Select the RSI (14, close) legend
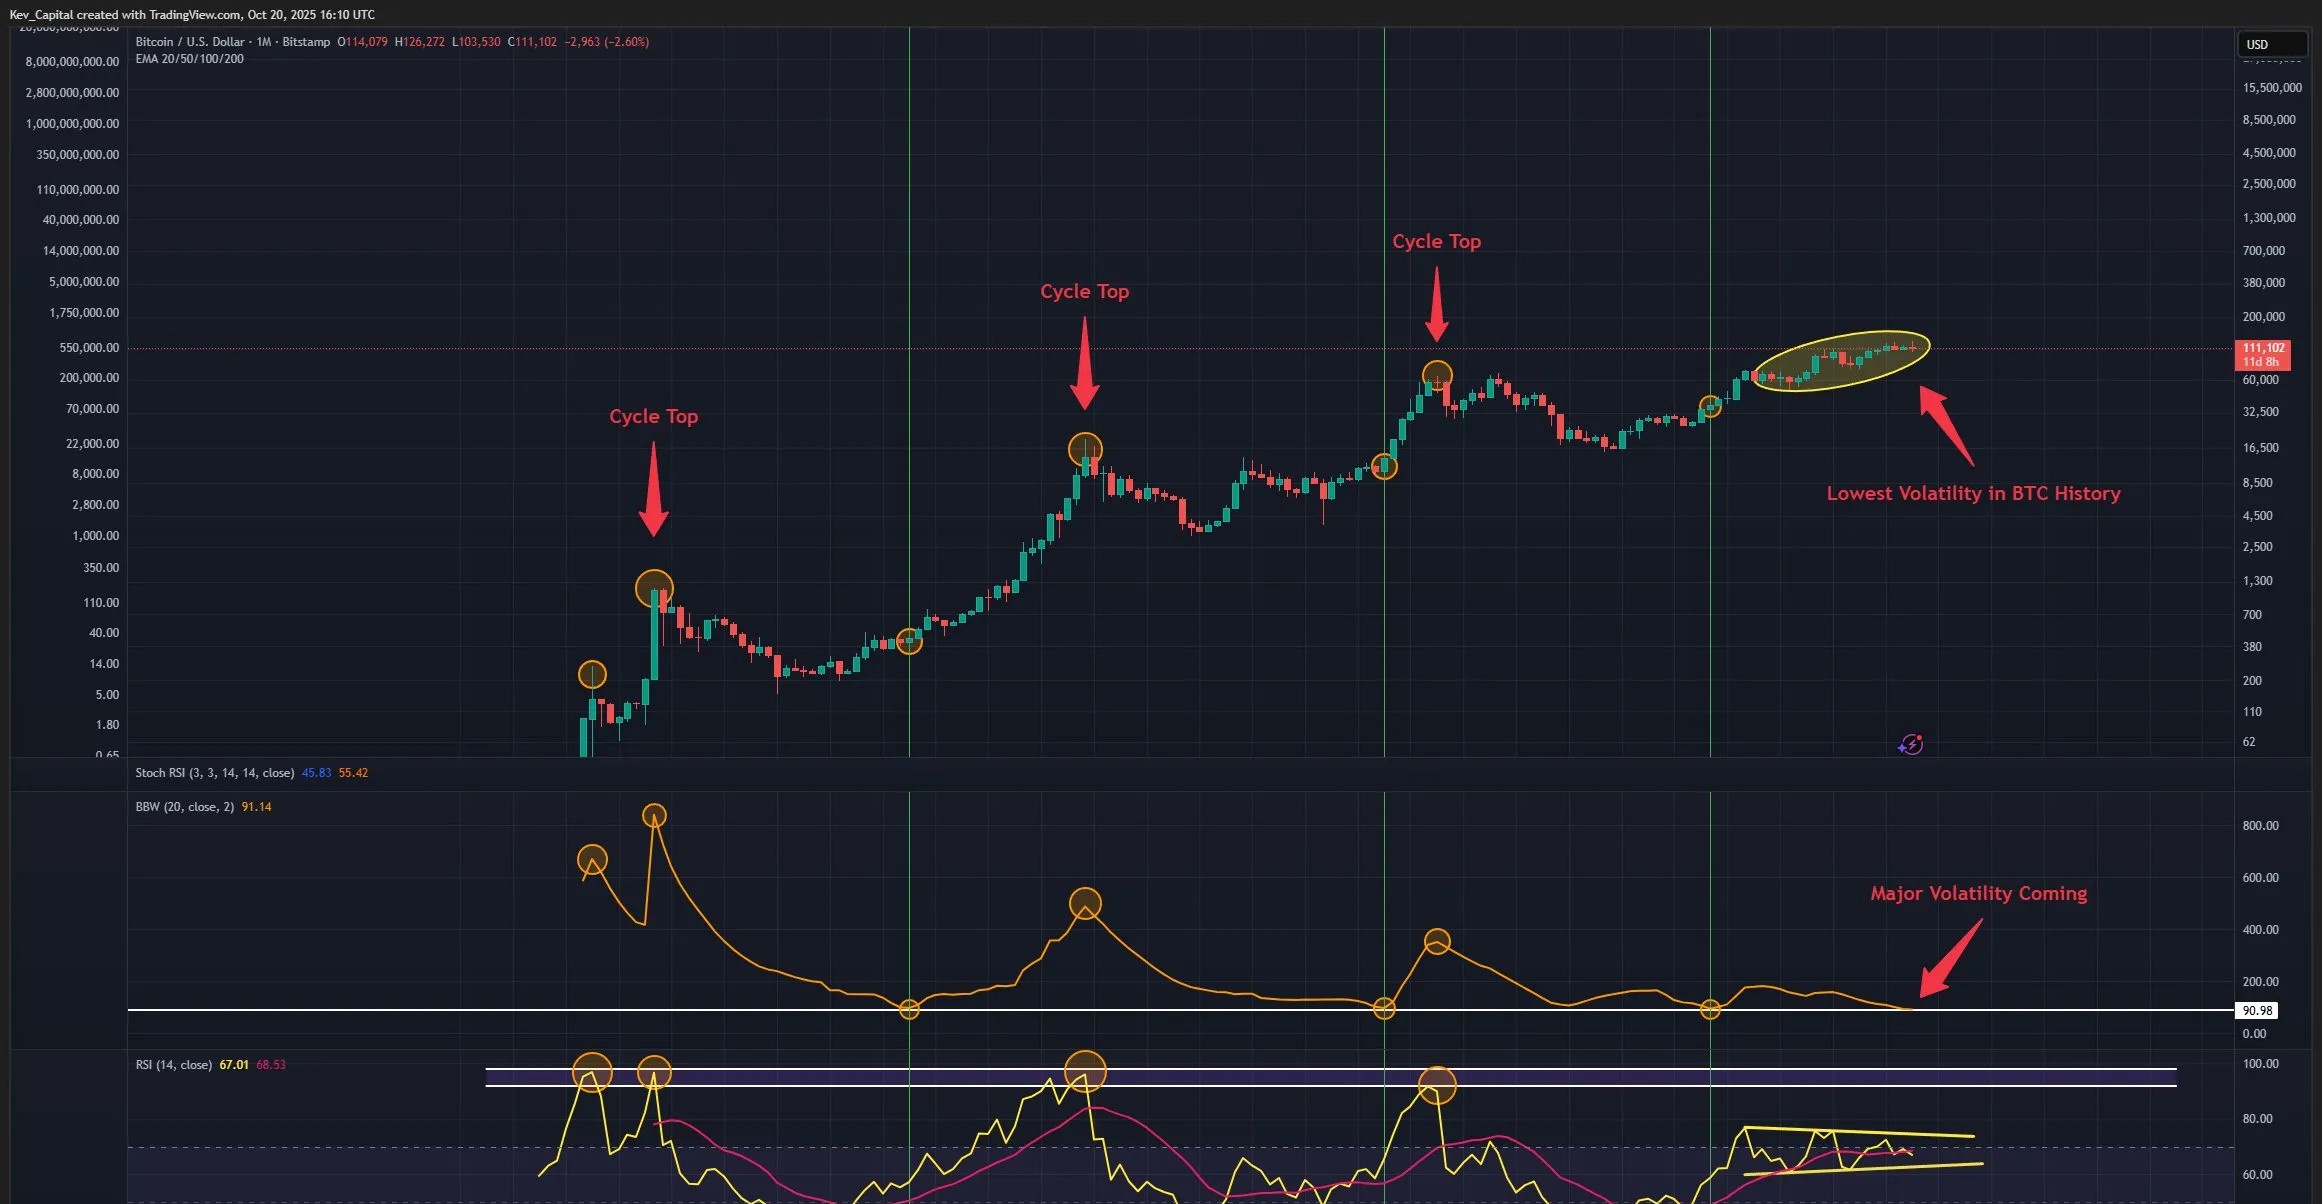Screen dimensions: 2322x1204 coord(174,1065)
